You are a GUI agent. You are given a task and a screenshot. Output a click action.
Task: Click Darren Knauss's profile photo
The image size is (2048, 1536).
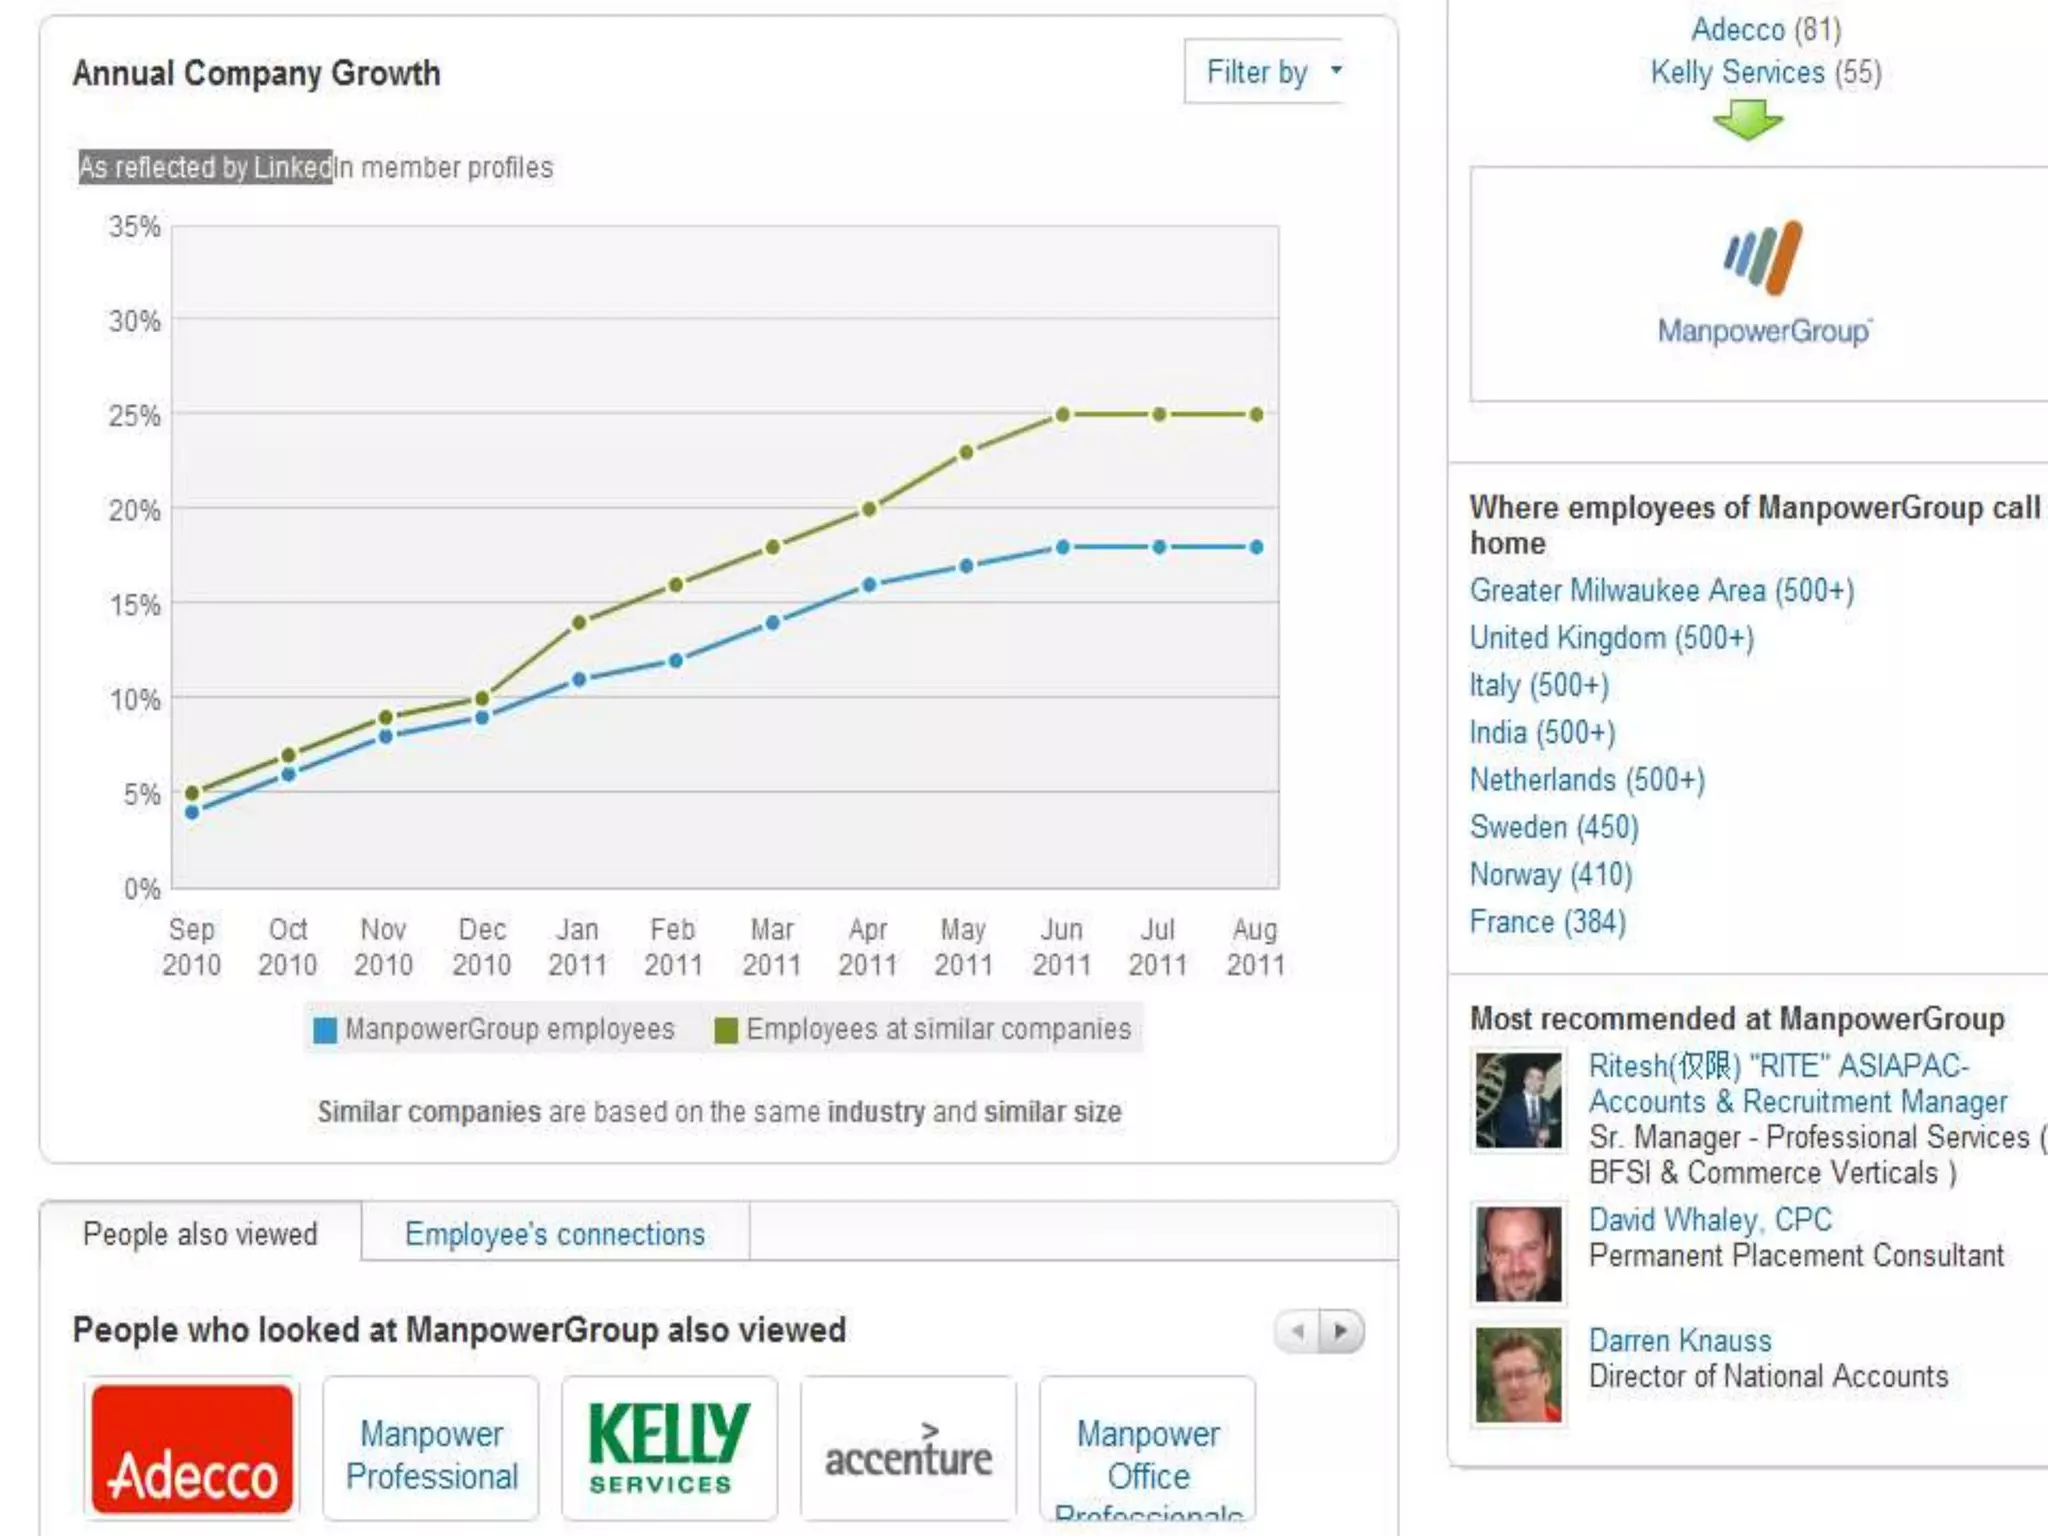pyautogui.click(x=1518, y=1375)
